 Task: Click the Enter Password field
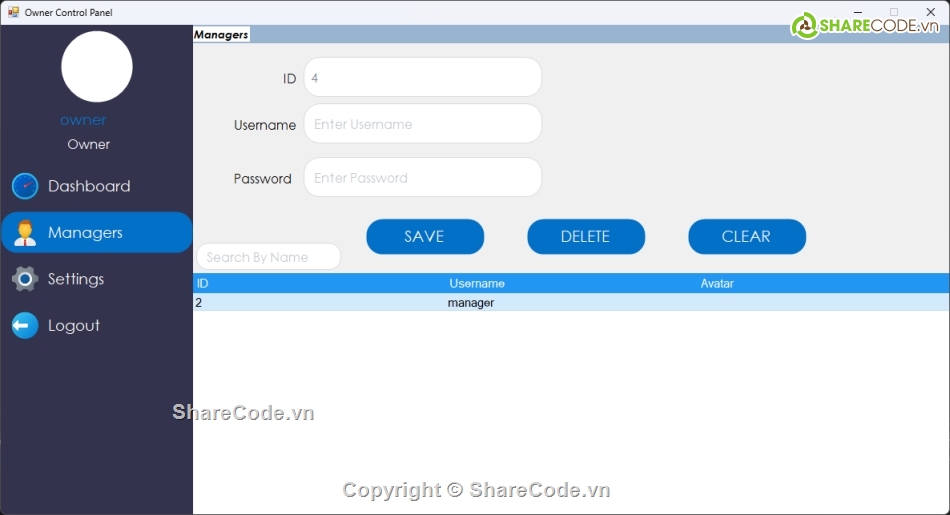422,178
